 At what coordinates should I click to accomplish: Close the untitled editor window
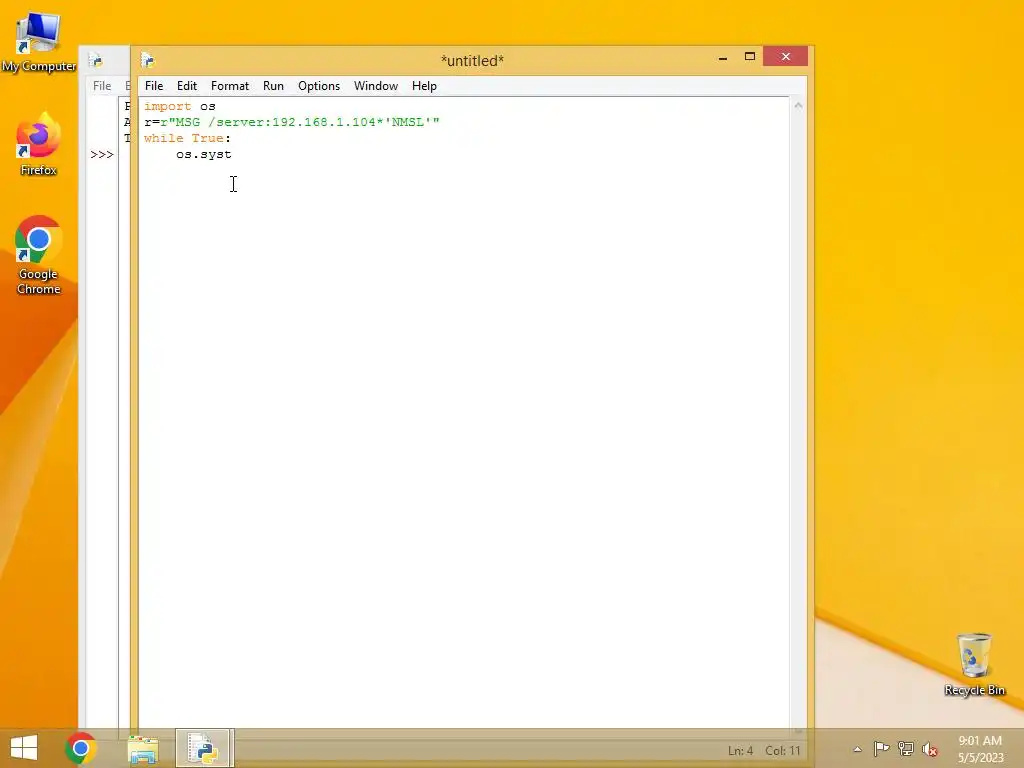pyautogui.click(x=786, y=57)
